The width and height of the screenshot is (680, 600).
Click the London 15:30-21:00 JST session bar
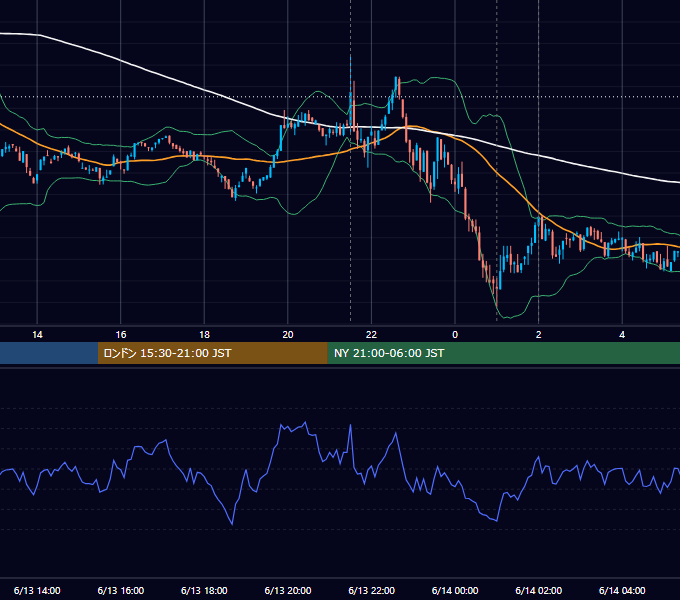pos(212,353)
